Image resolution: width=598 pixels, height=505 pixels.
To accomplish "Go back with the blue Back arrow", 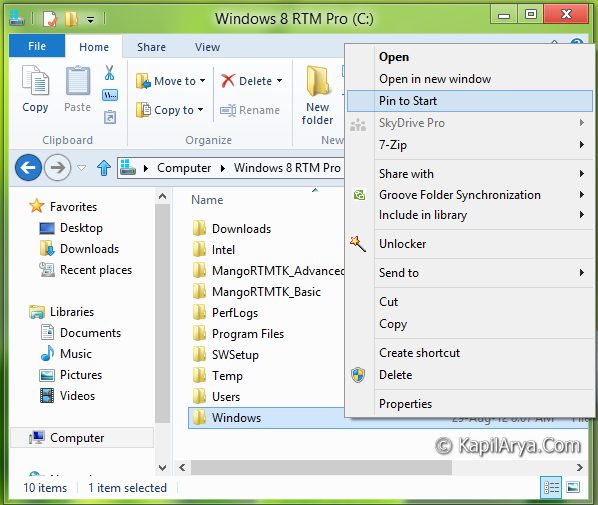I will coord(28,167).
